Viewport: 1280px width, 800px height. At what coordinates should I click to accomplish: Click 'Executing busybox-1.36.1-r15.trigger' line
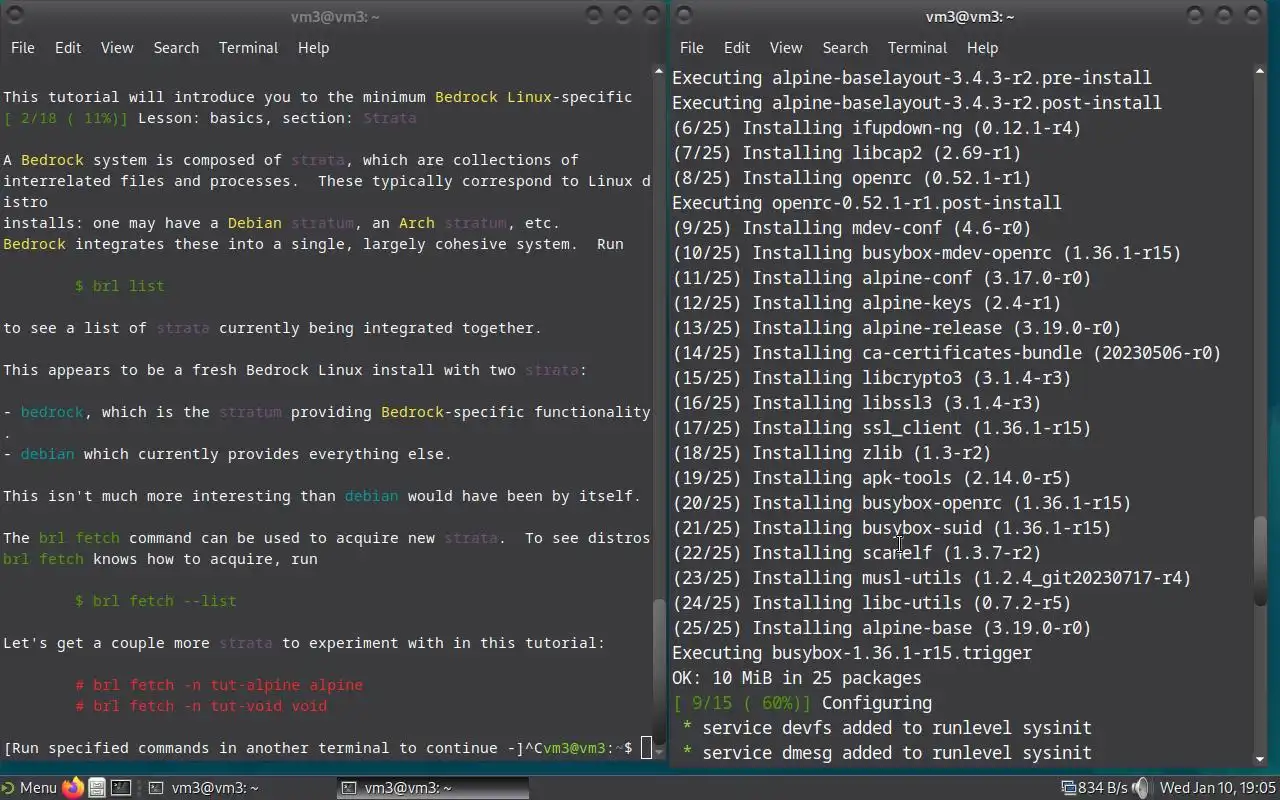coord(852,653)
